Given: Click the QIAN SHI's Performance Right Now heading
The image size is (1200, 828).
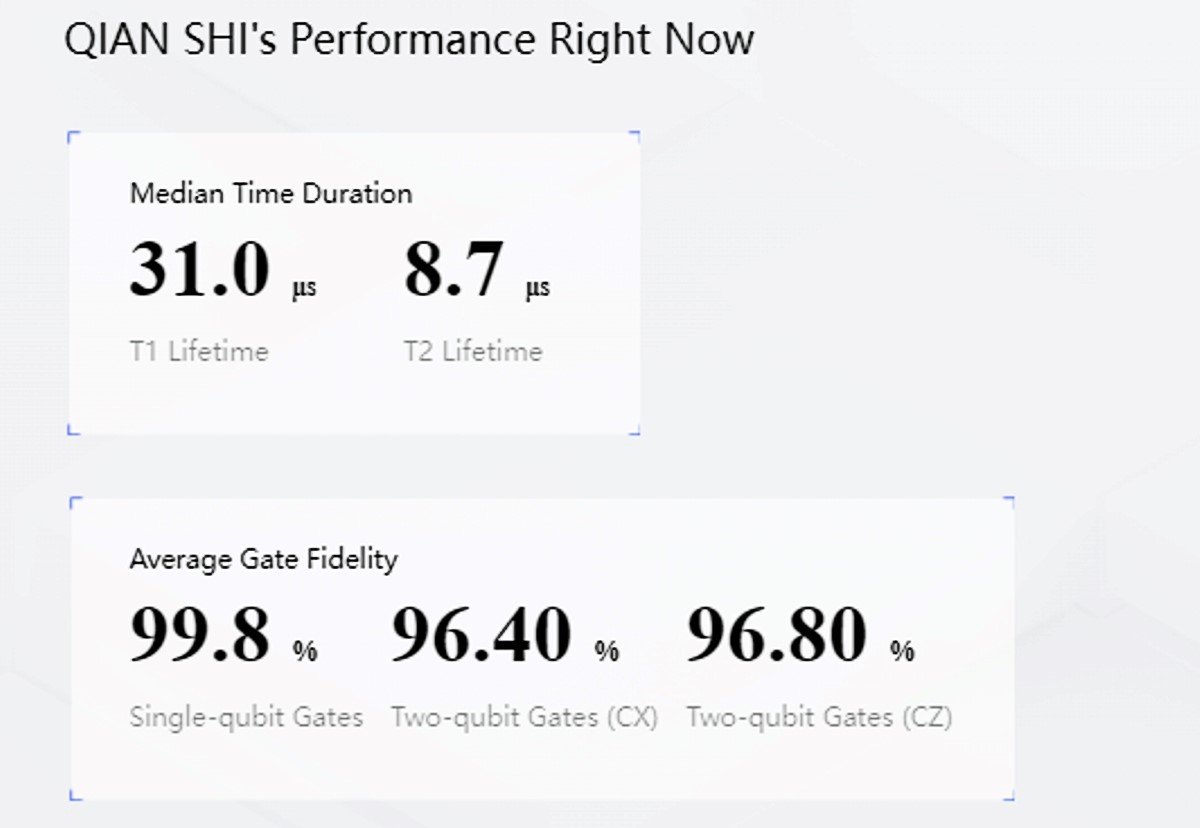Looking at the screenshot, I should tap(409, 40).
